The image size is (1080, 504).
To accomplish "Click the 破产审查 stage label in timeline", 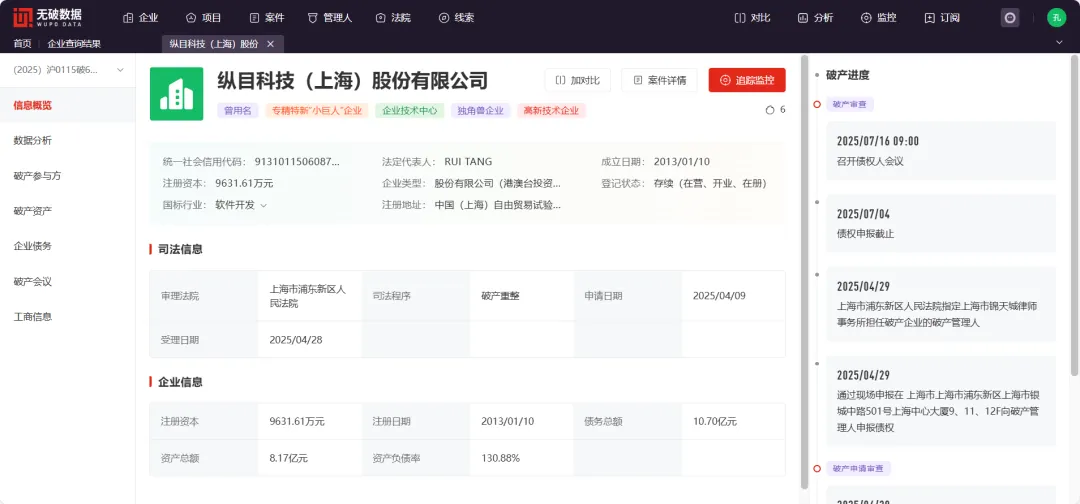I will click(850, 105).
